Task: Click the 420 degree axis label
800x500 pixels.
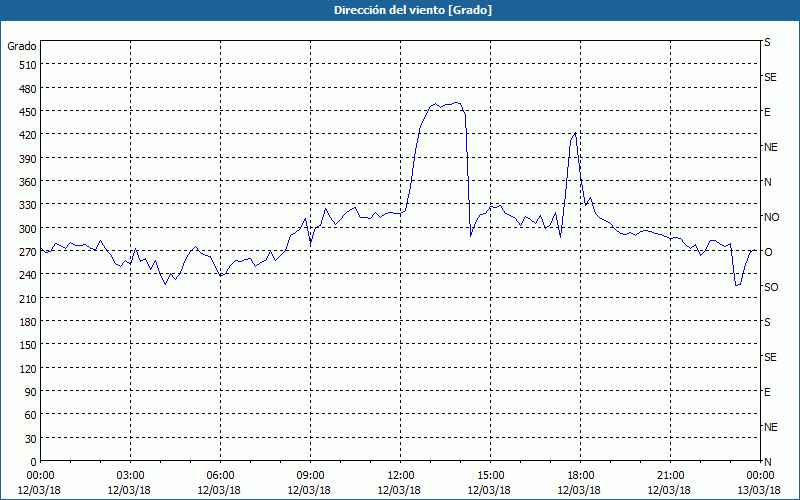Action: point(28,135)
